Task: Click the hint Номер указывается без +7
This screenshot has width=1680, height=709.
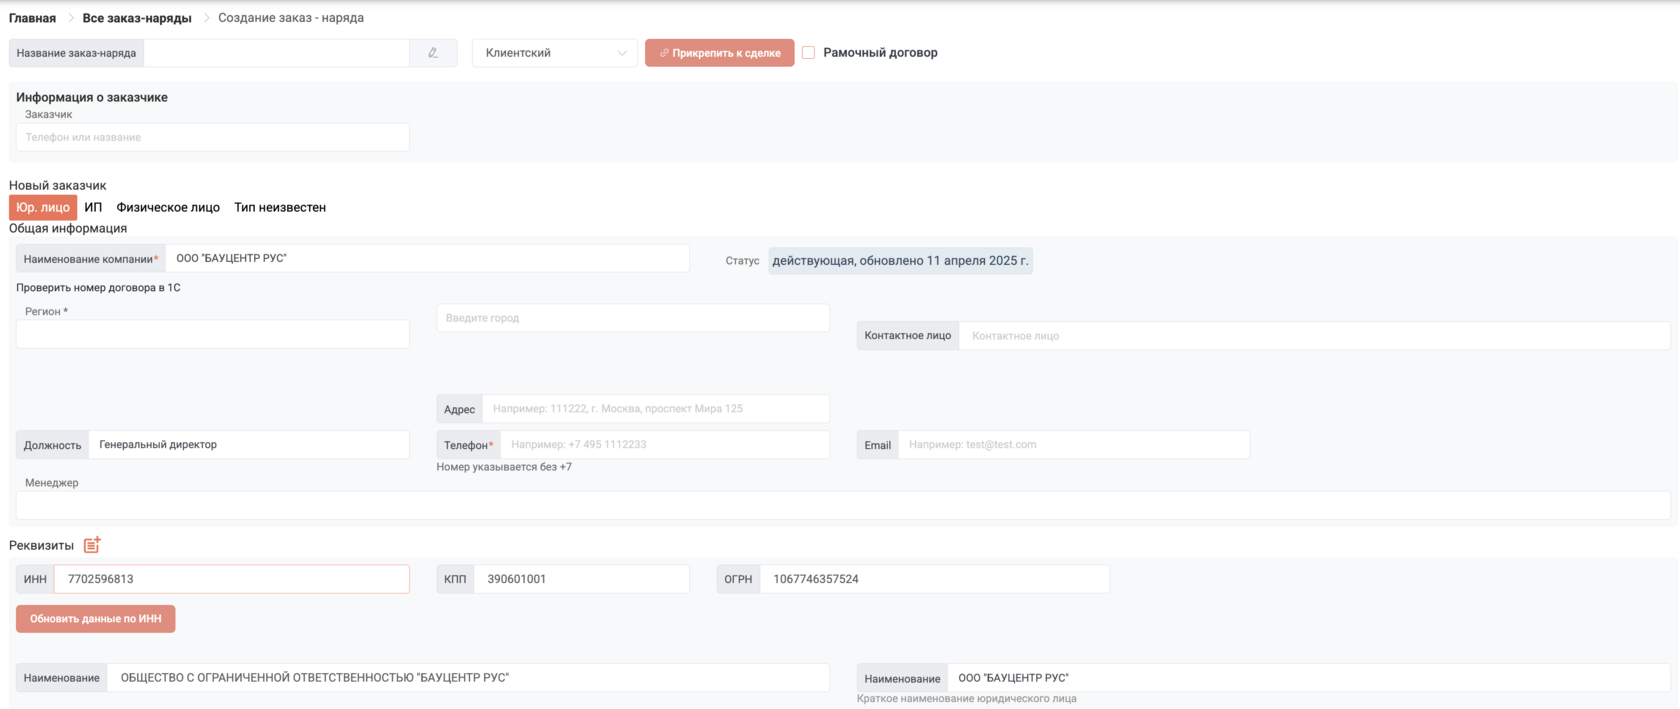Action: [x=504, y=467]
